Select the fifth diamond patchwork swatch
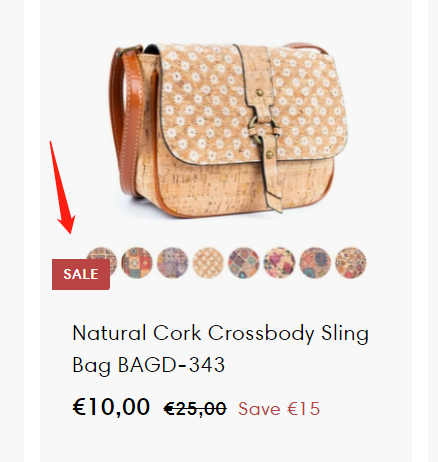 click(244, 263)
